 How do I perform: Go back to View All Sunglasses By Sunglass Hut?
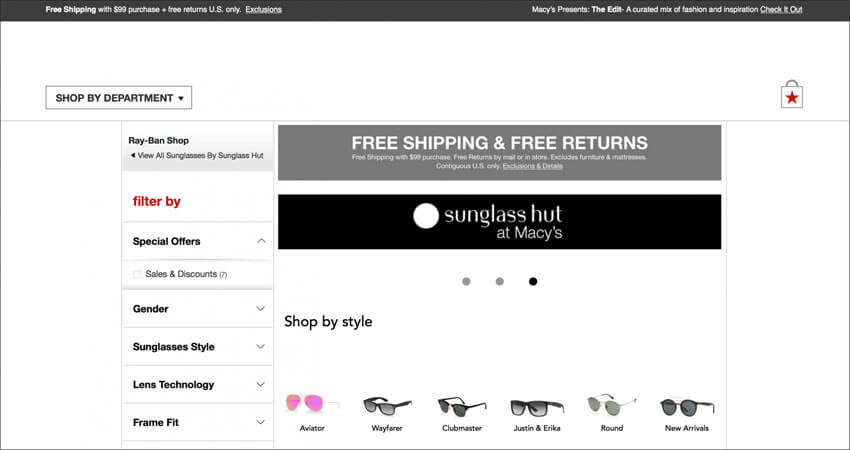(197, 156)
